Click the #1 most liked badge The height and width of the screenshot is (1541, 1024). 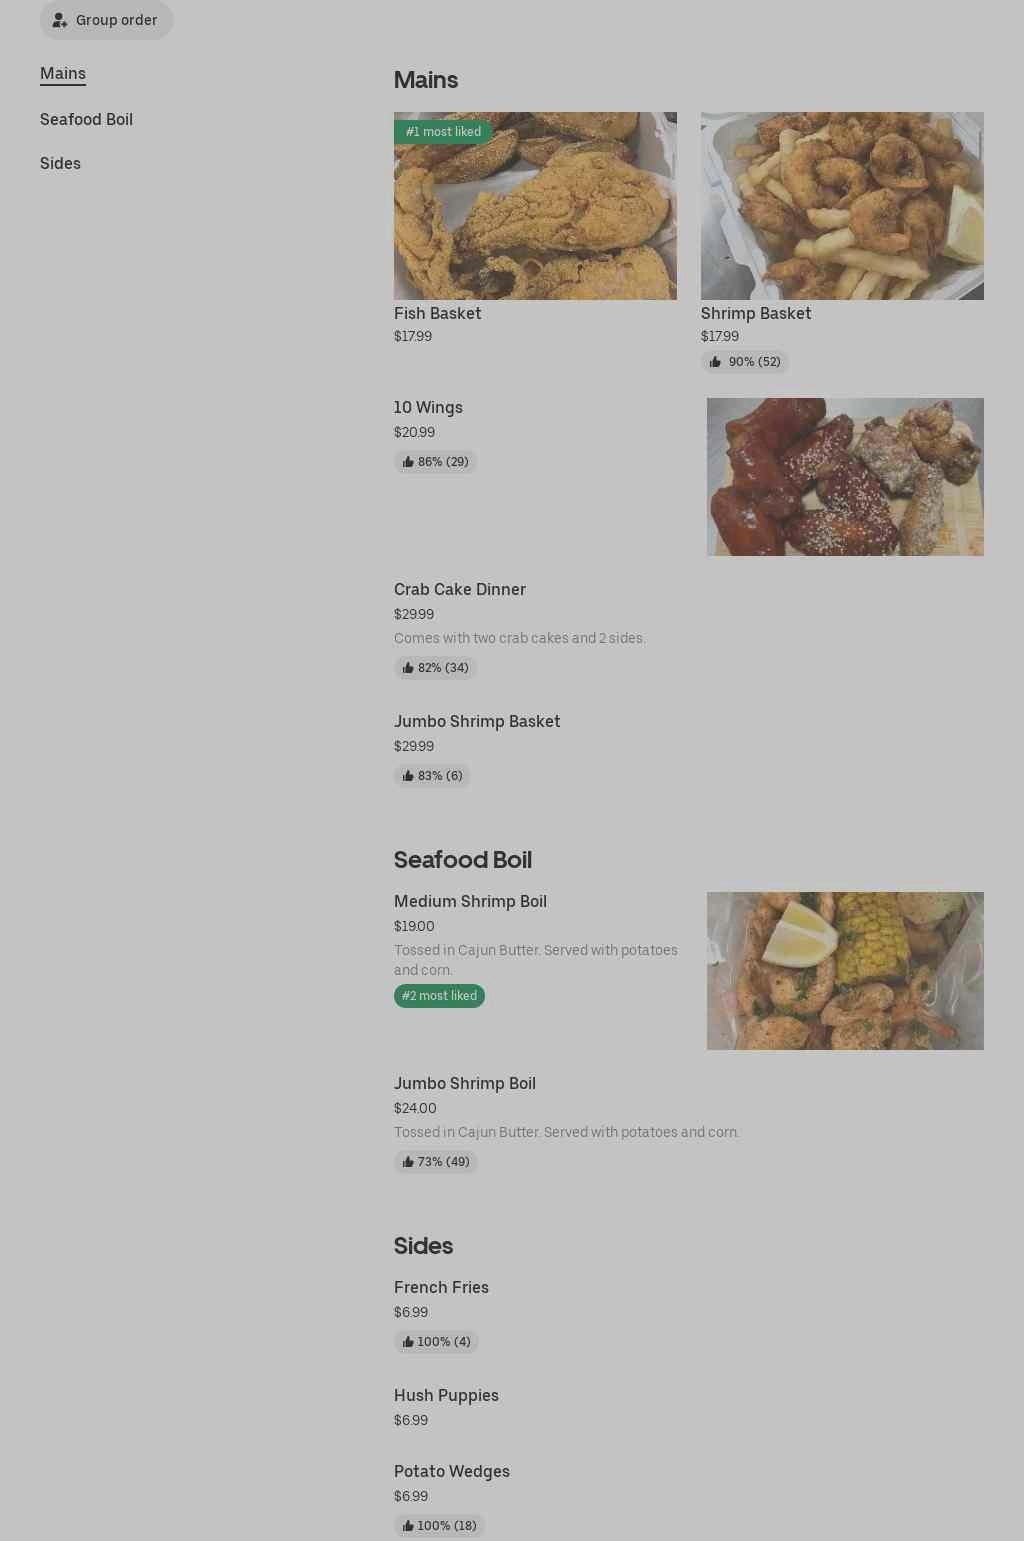443,132
